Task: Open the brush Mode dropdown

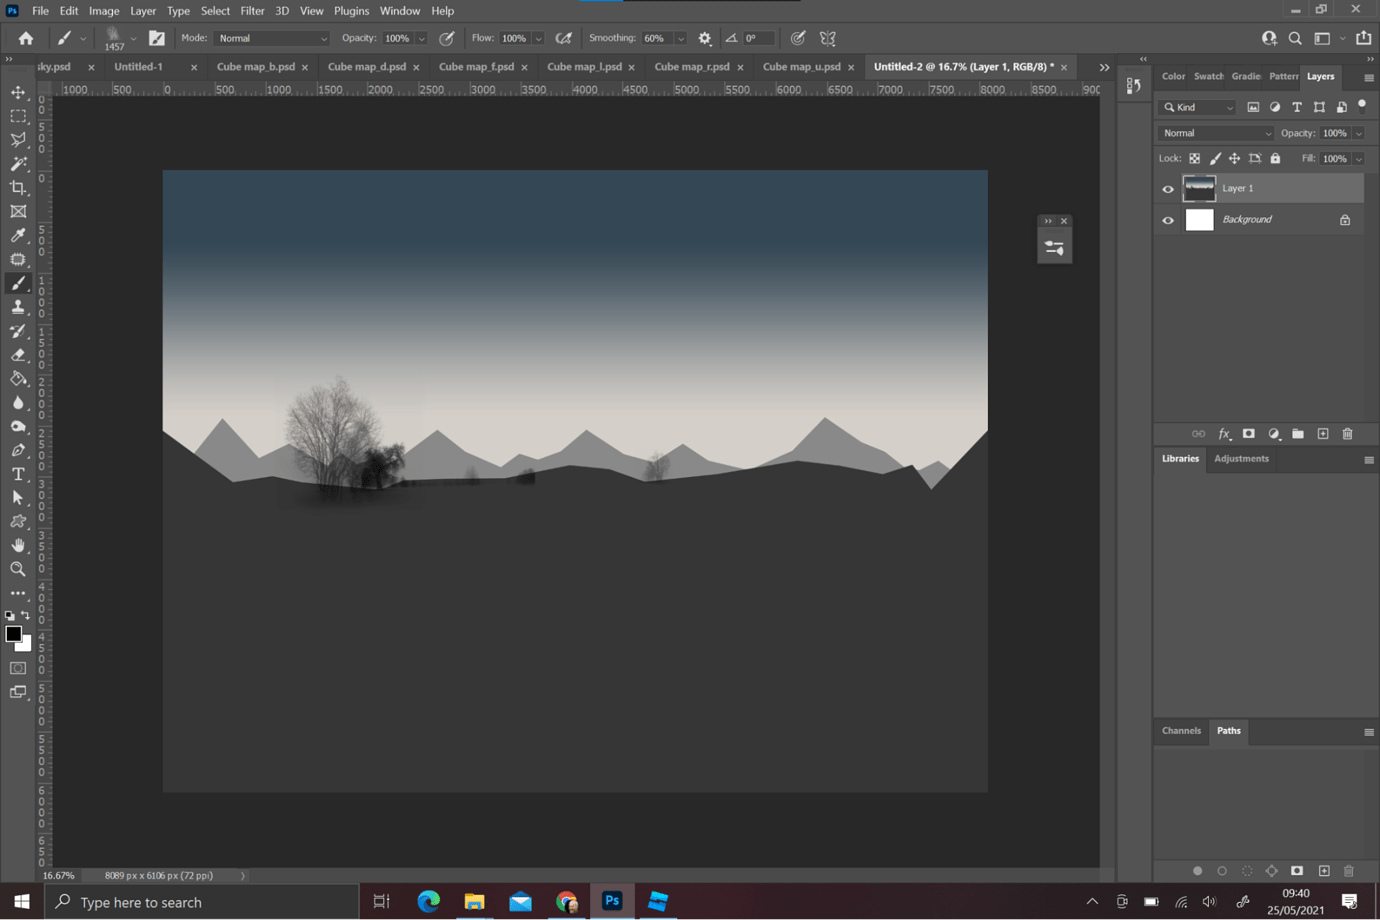Action: pyautogui.click(x=270, y=37)
